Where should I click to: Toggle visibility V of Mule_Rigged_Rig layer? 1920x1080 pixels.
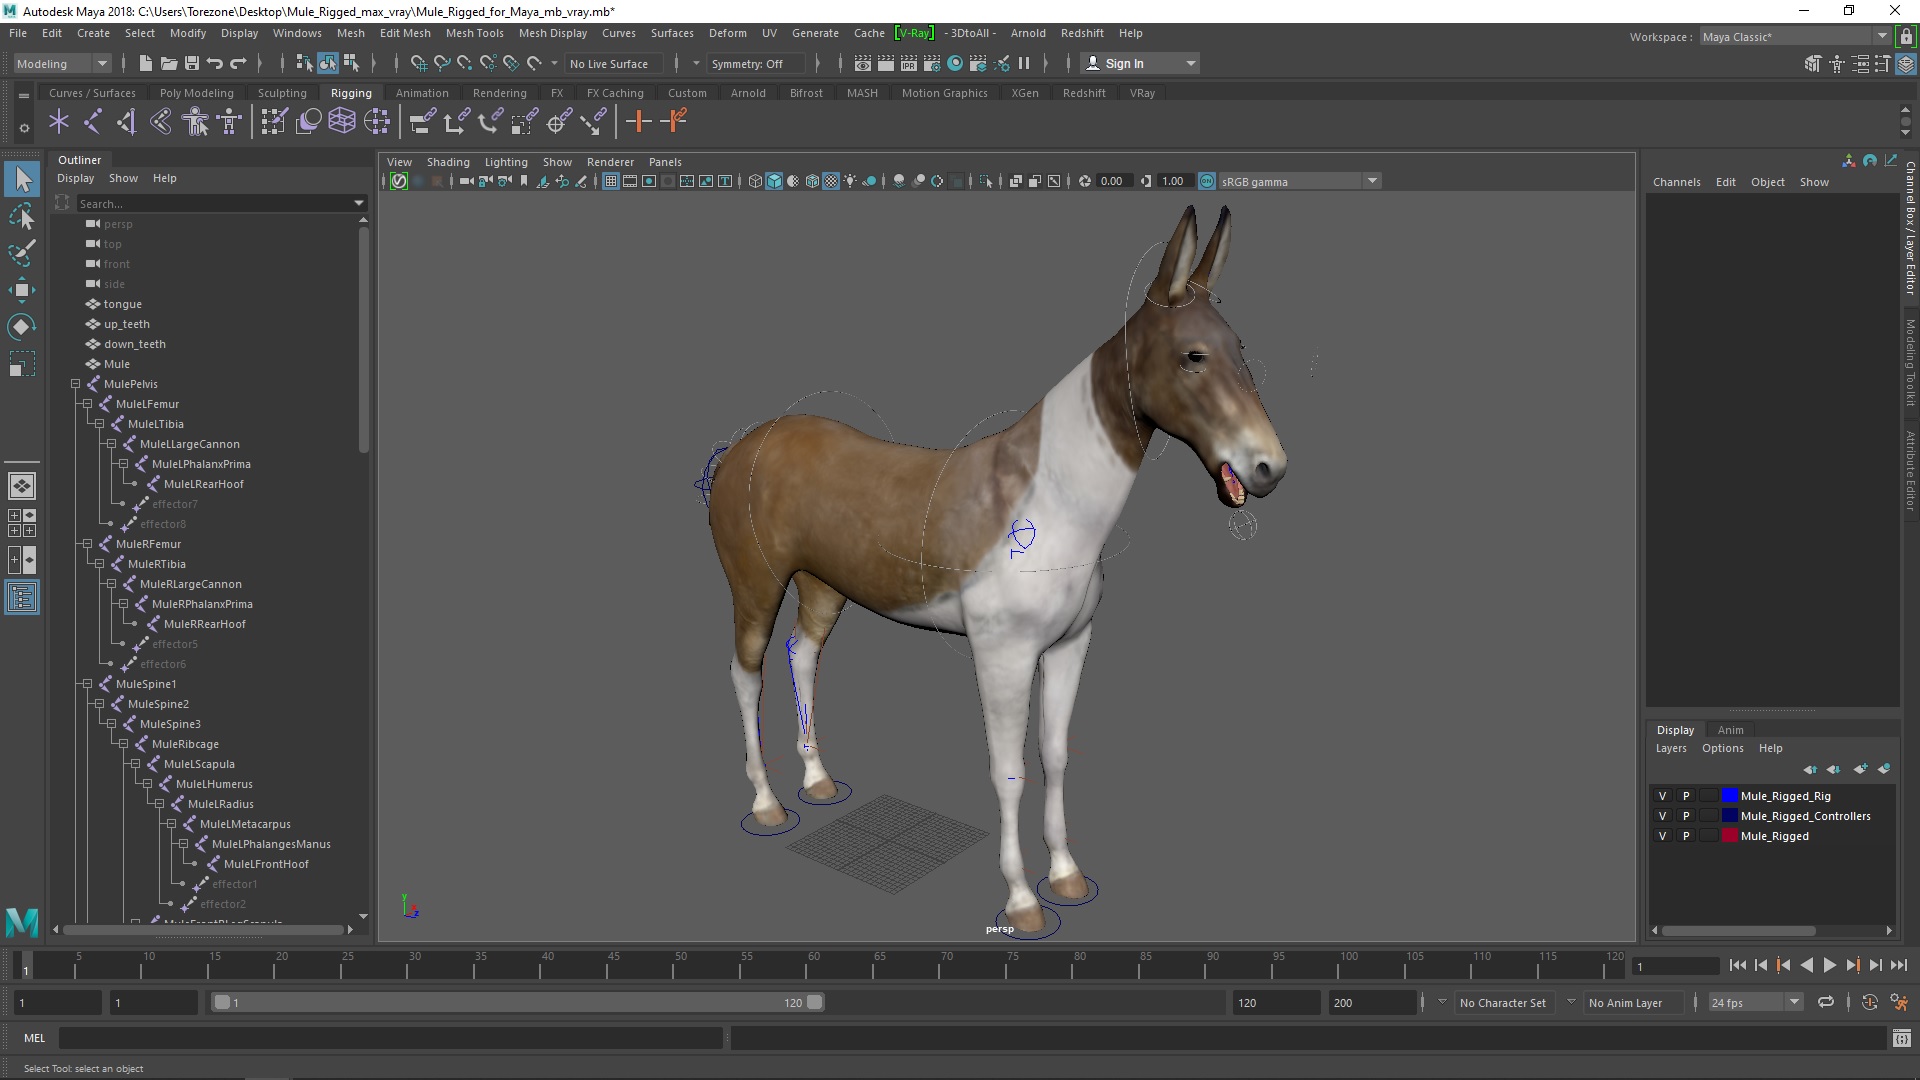[1662, 796]
